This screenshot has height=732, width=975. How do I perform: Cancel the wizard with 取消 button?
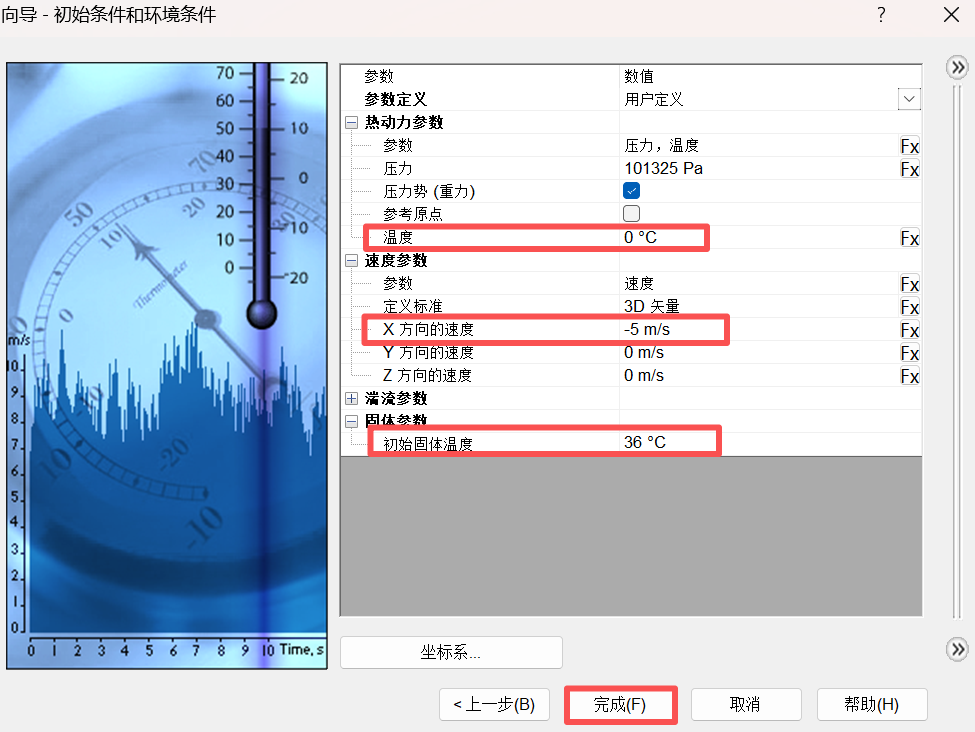point(746,705)
